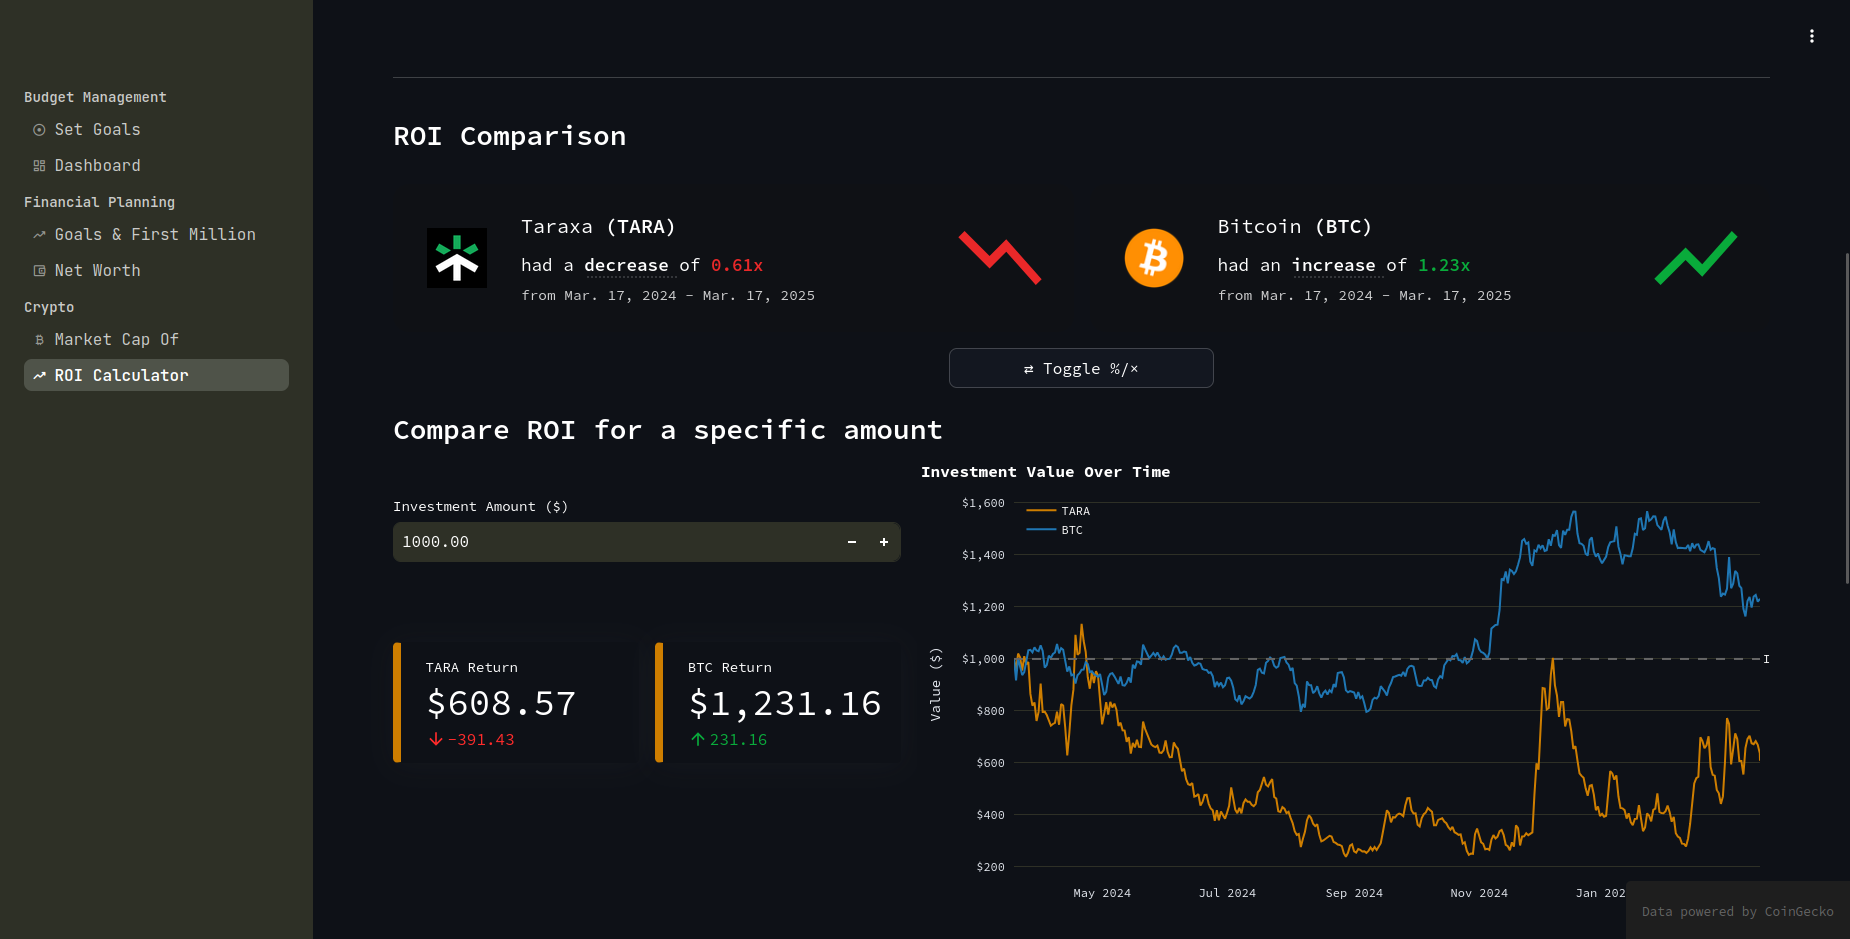Navigate to the Set Goals page

(98, 129)
